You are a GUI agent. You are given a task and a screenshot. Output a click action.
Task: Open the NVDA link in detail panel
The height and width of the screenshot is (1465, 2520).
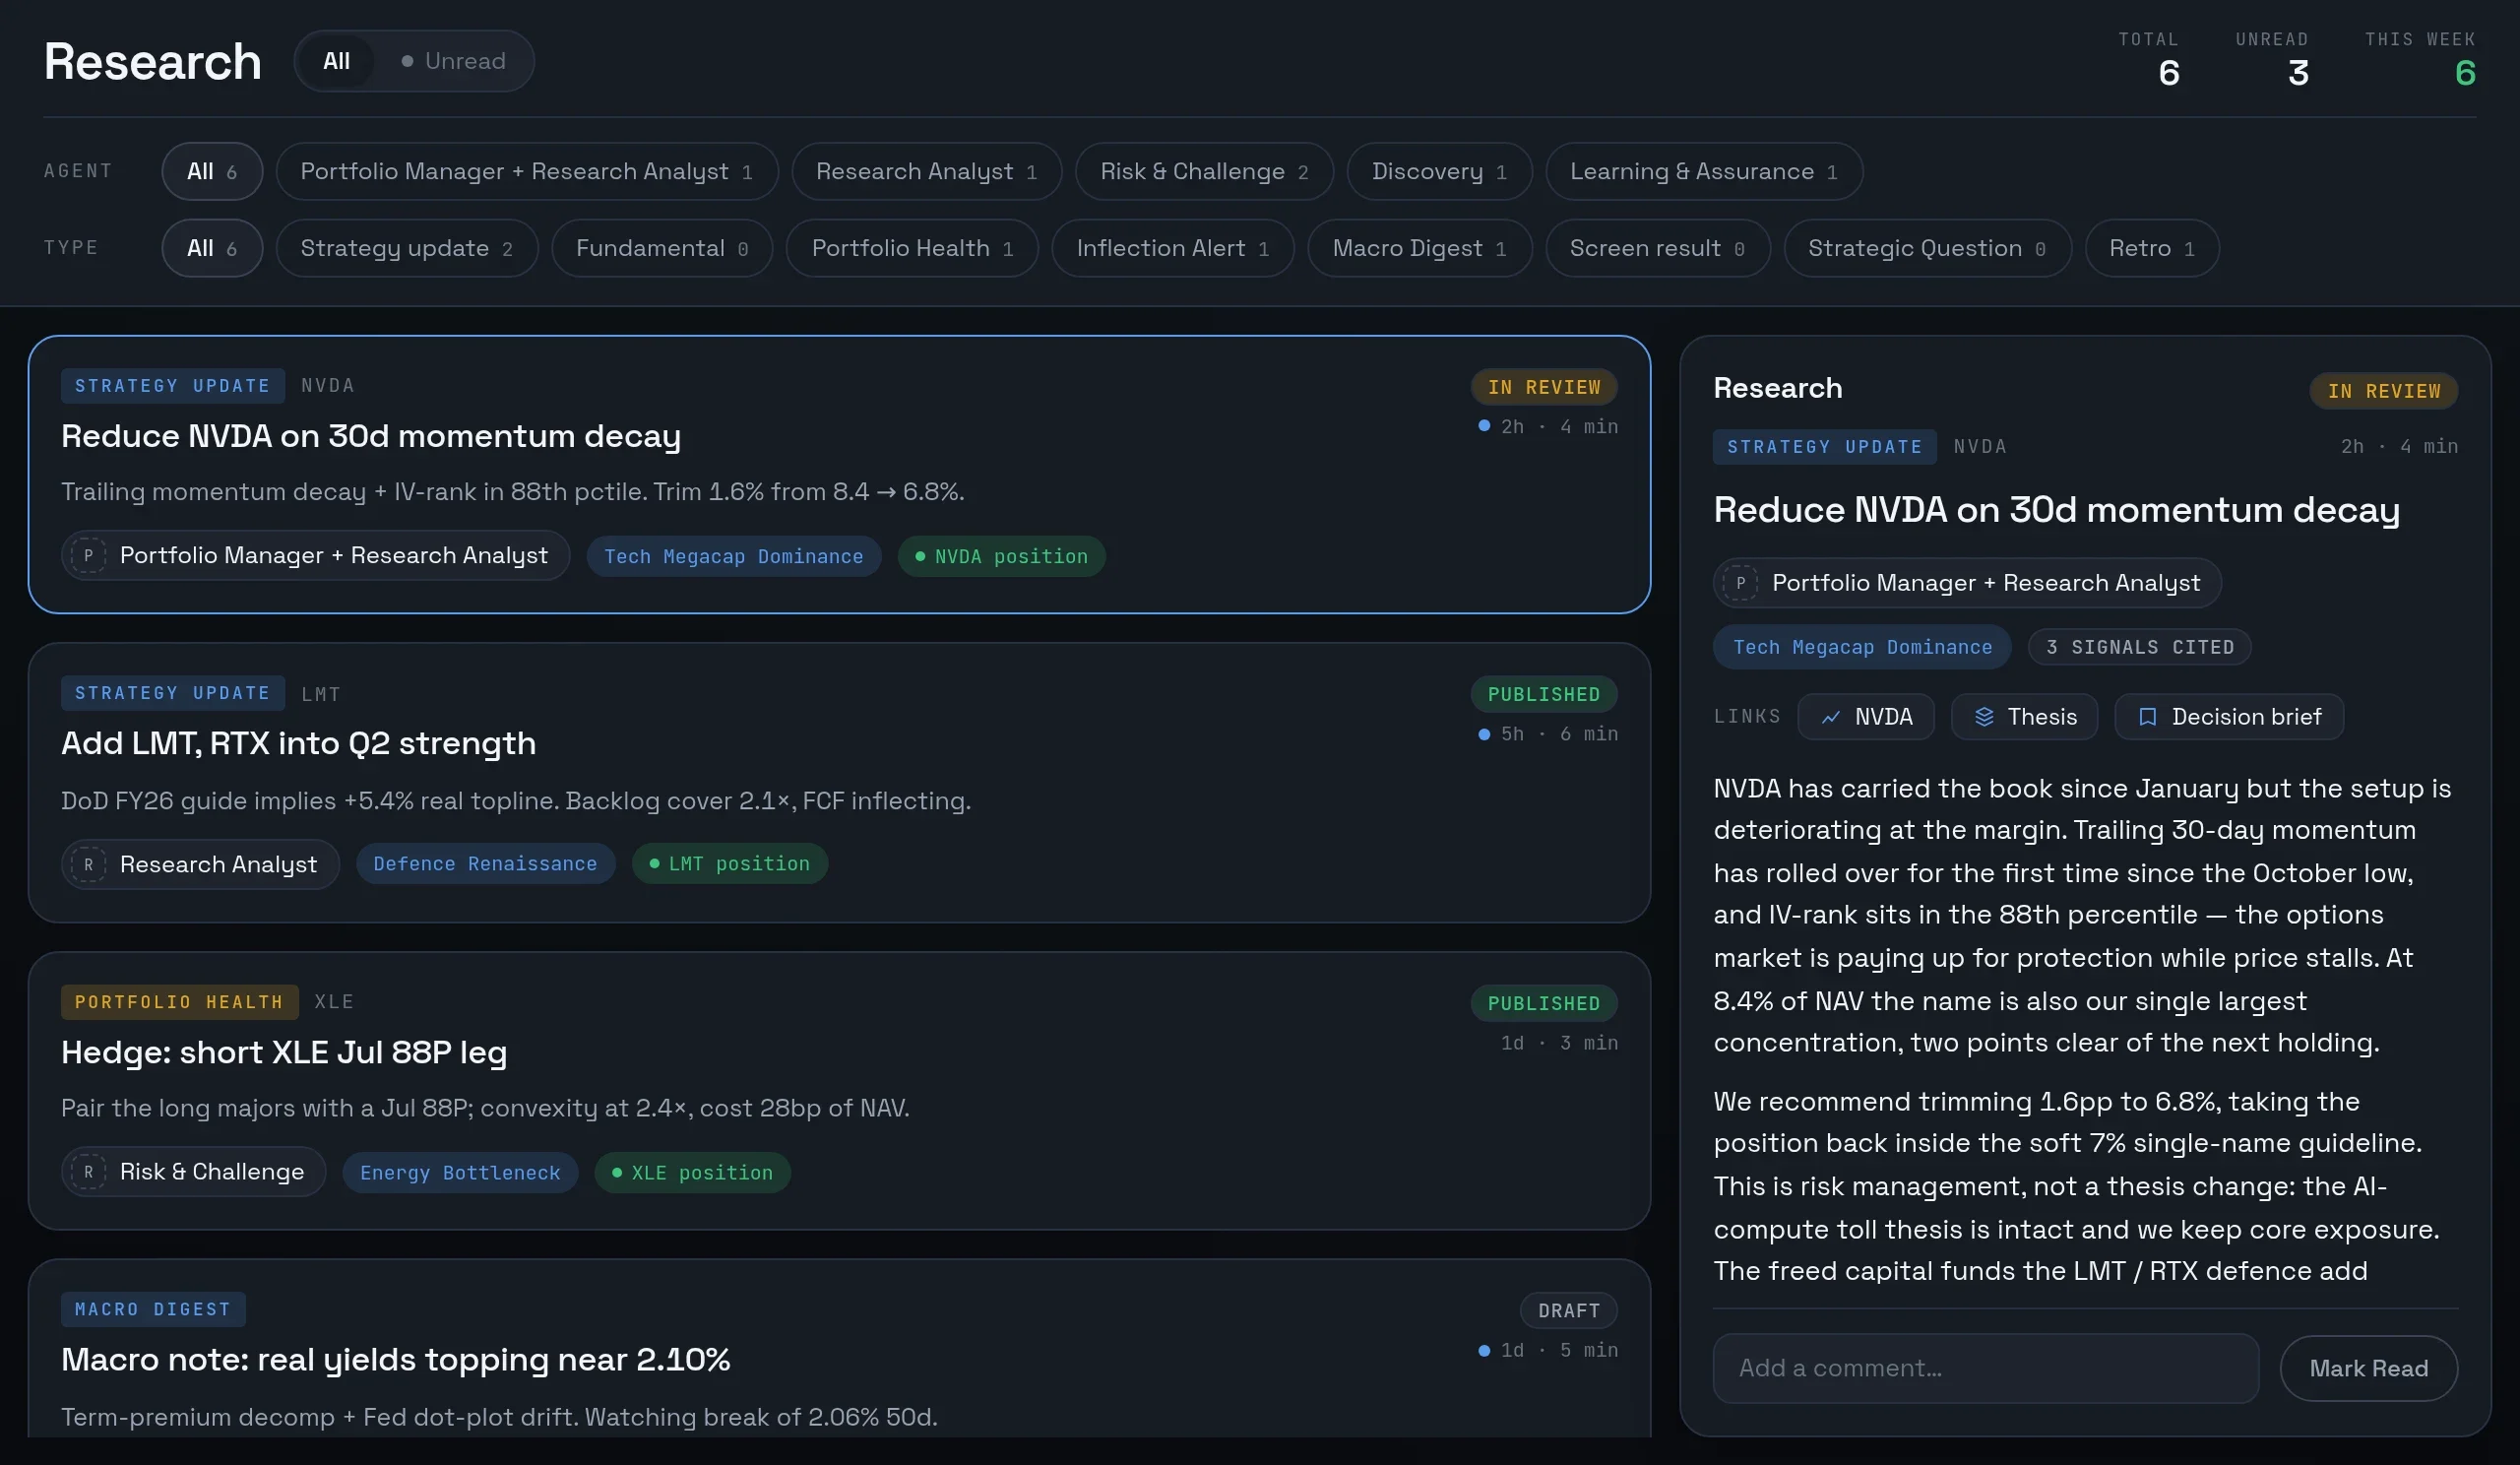pos(1865,717)
